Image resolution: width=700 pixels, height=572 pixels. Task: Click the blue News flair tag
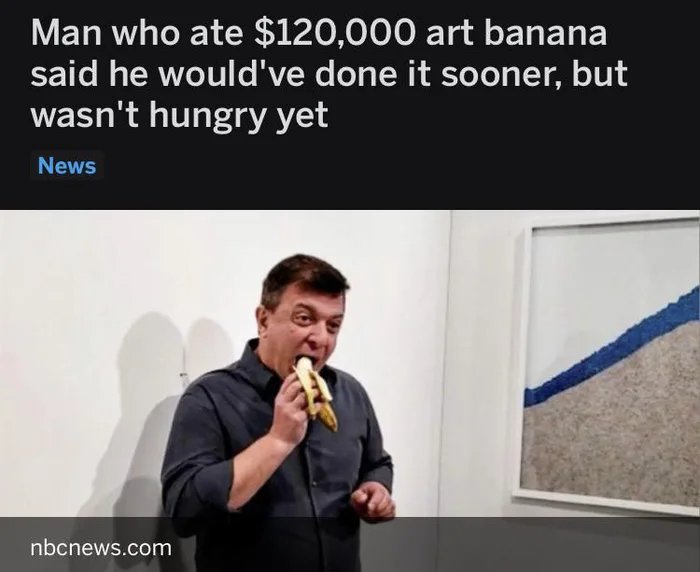(67, 165)
